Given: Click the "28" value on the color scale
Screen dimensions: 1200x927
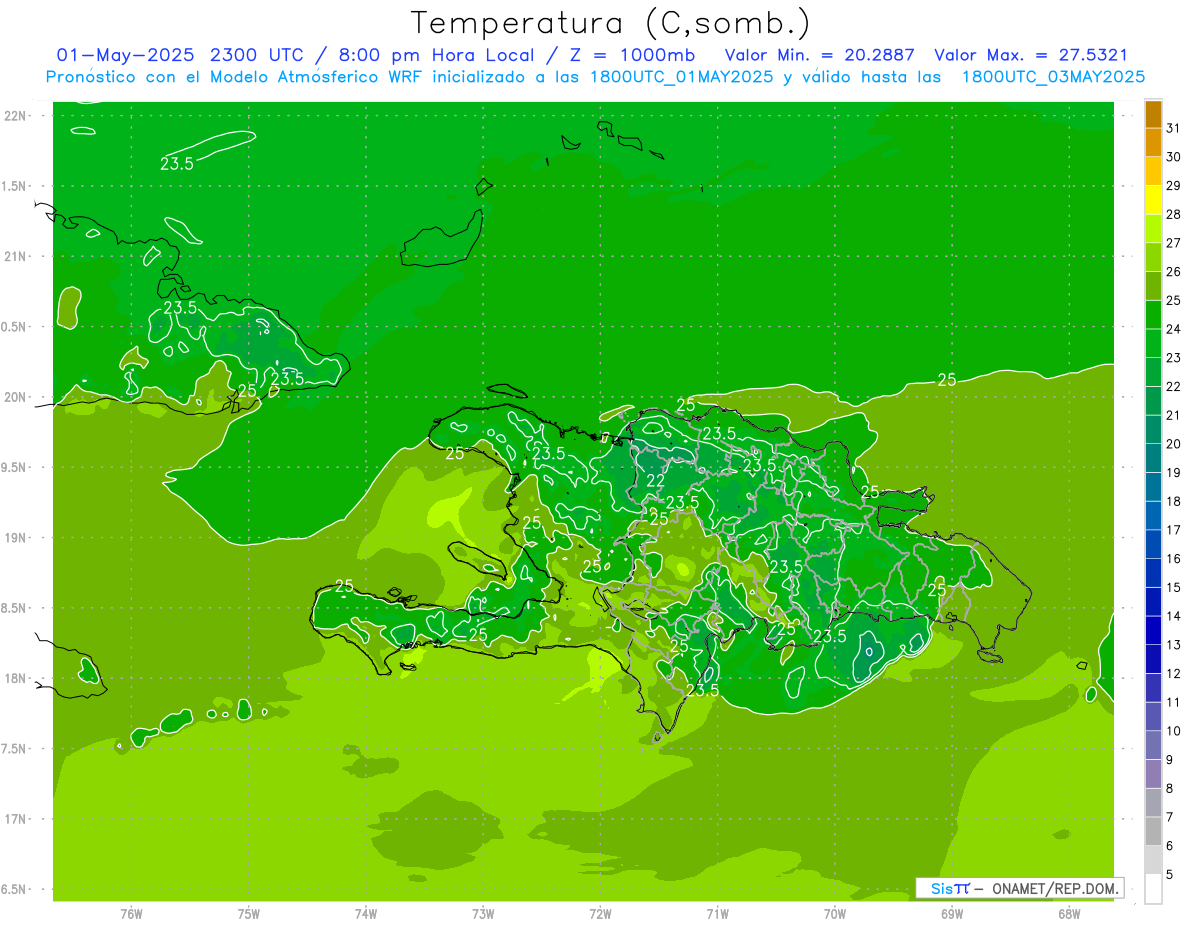Looking at the screenshot, I should pyautogui.click(x=1173, y=214).
